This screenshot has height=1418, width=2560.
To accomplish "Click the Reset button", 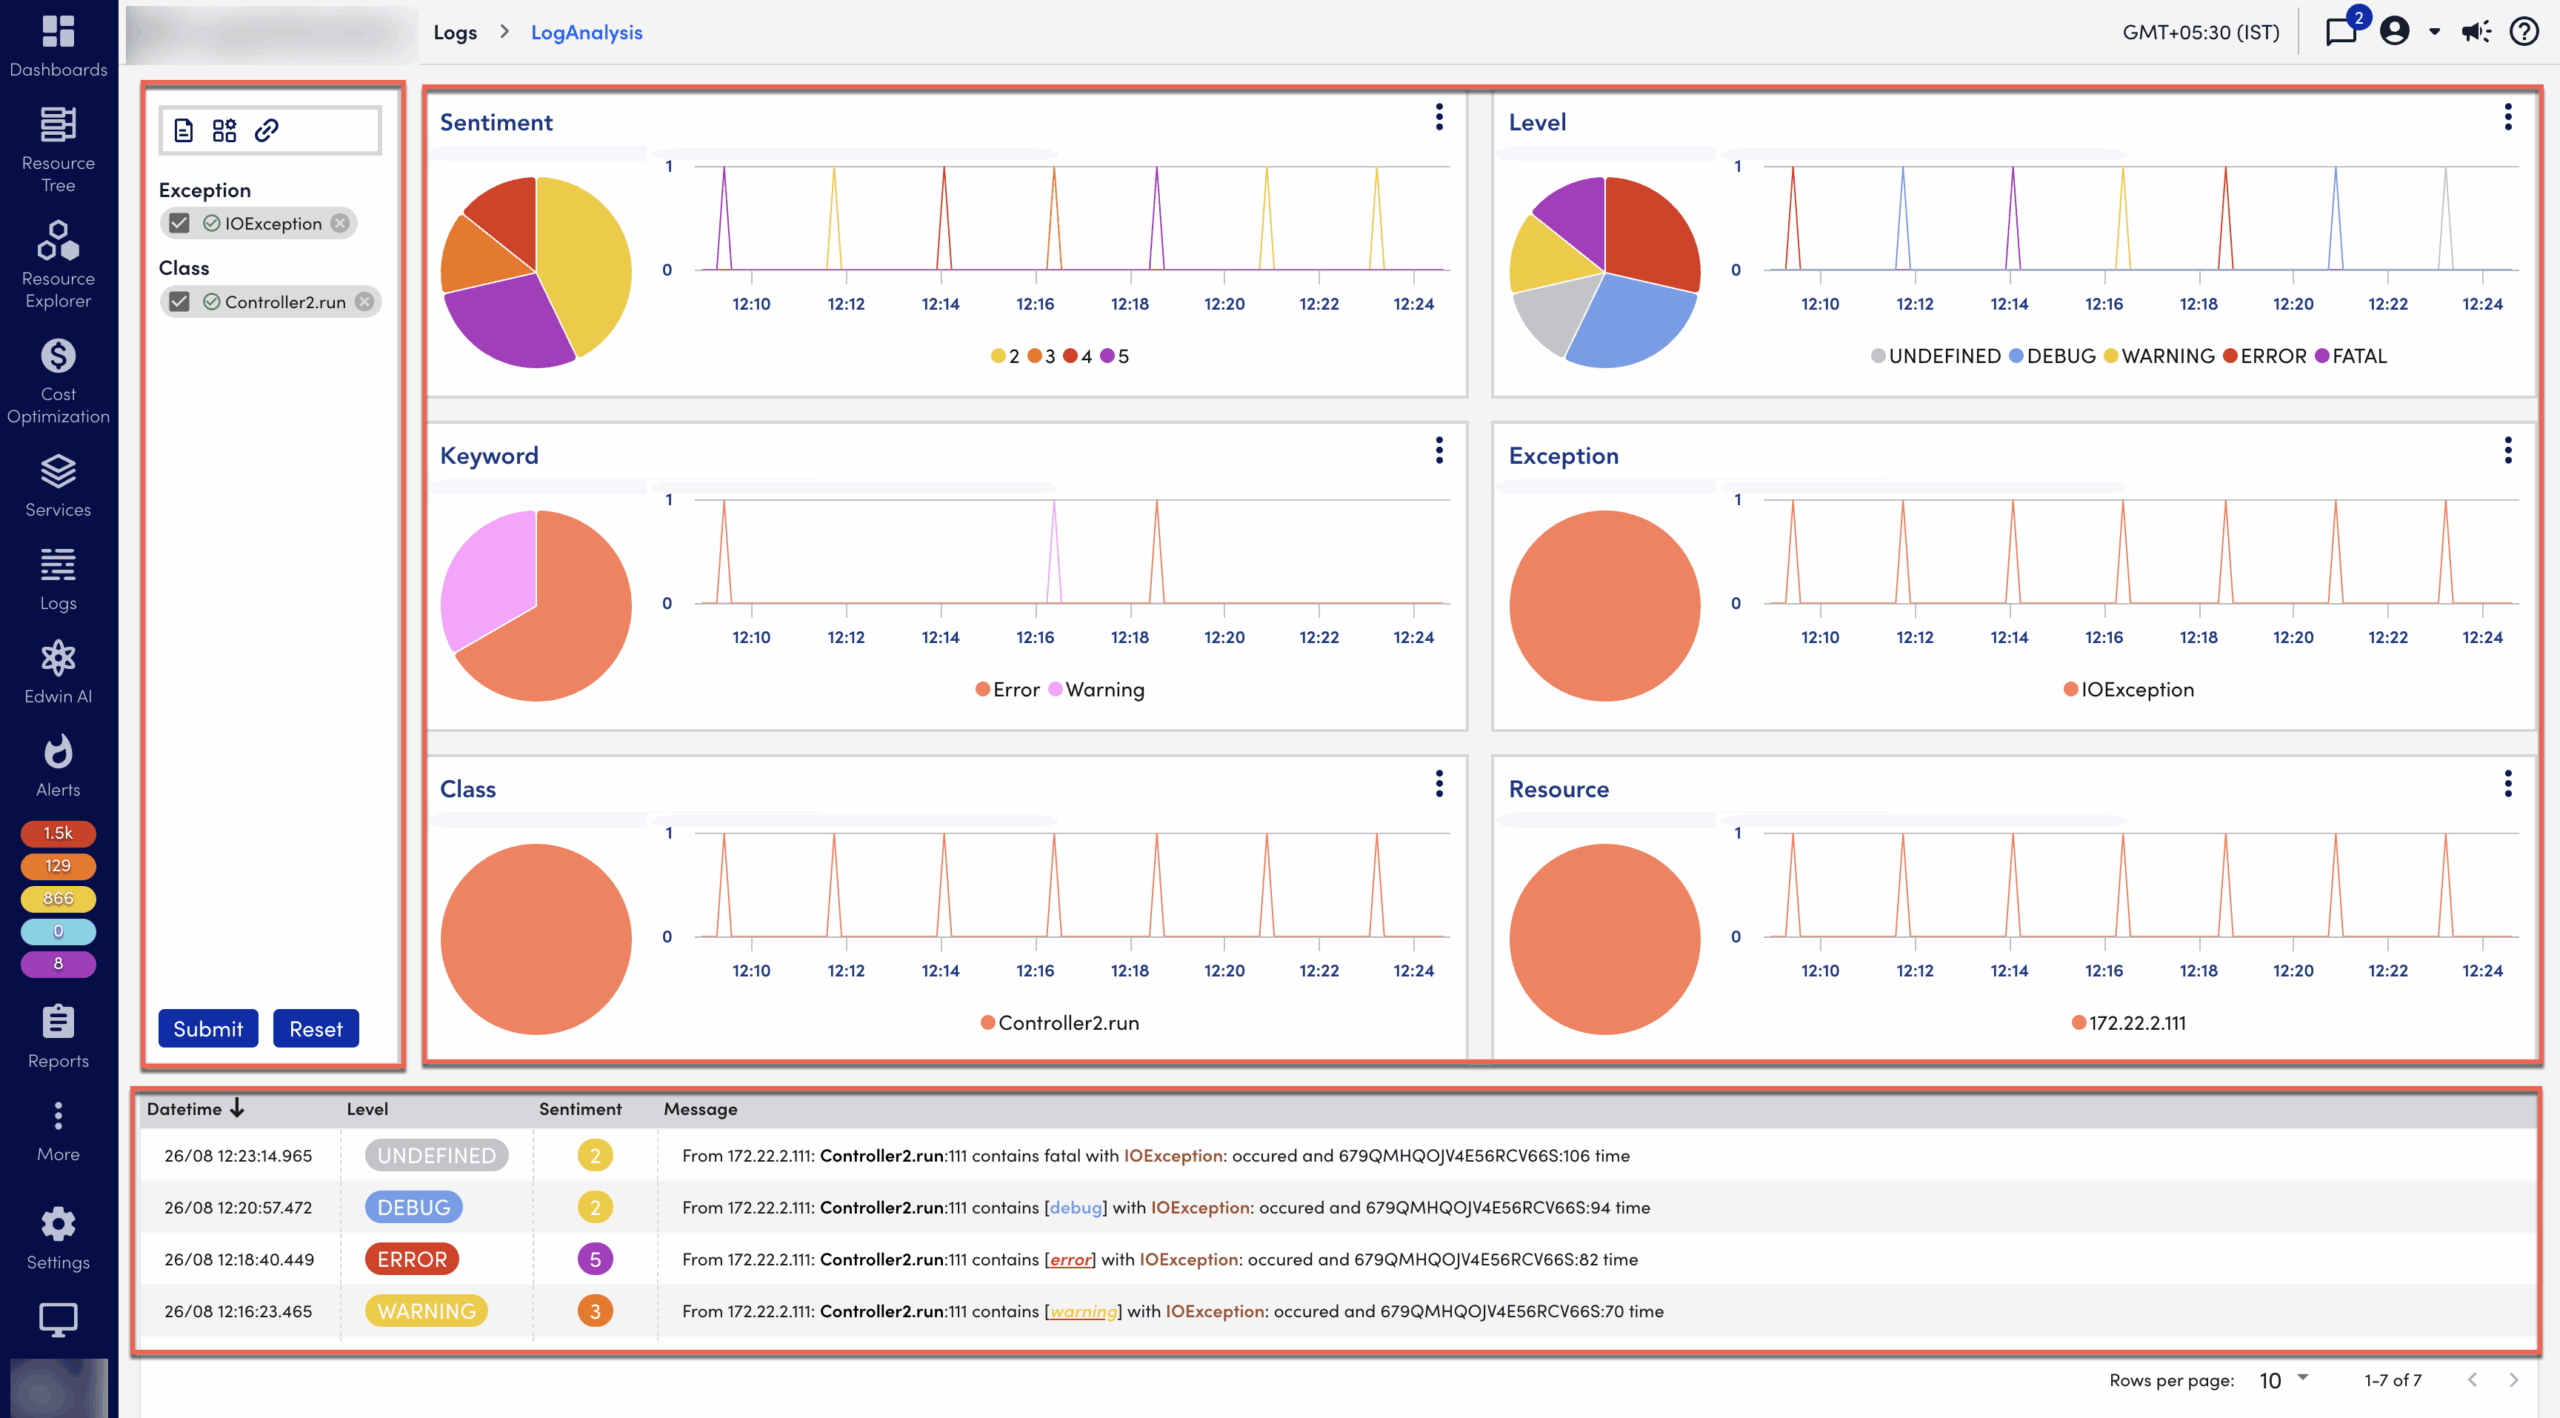I will (x=316, y=1028).
